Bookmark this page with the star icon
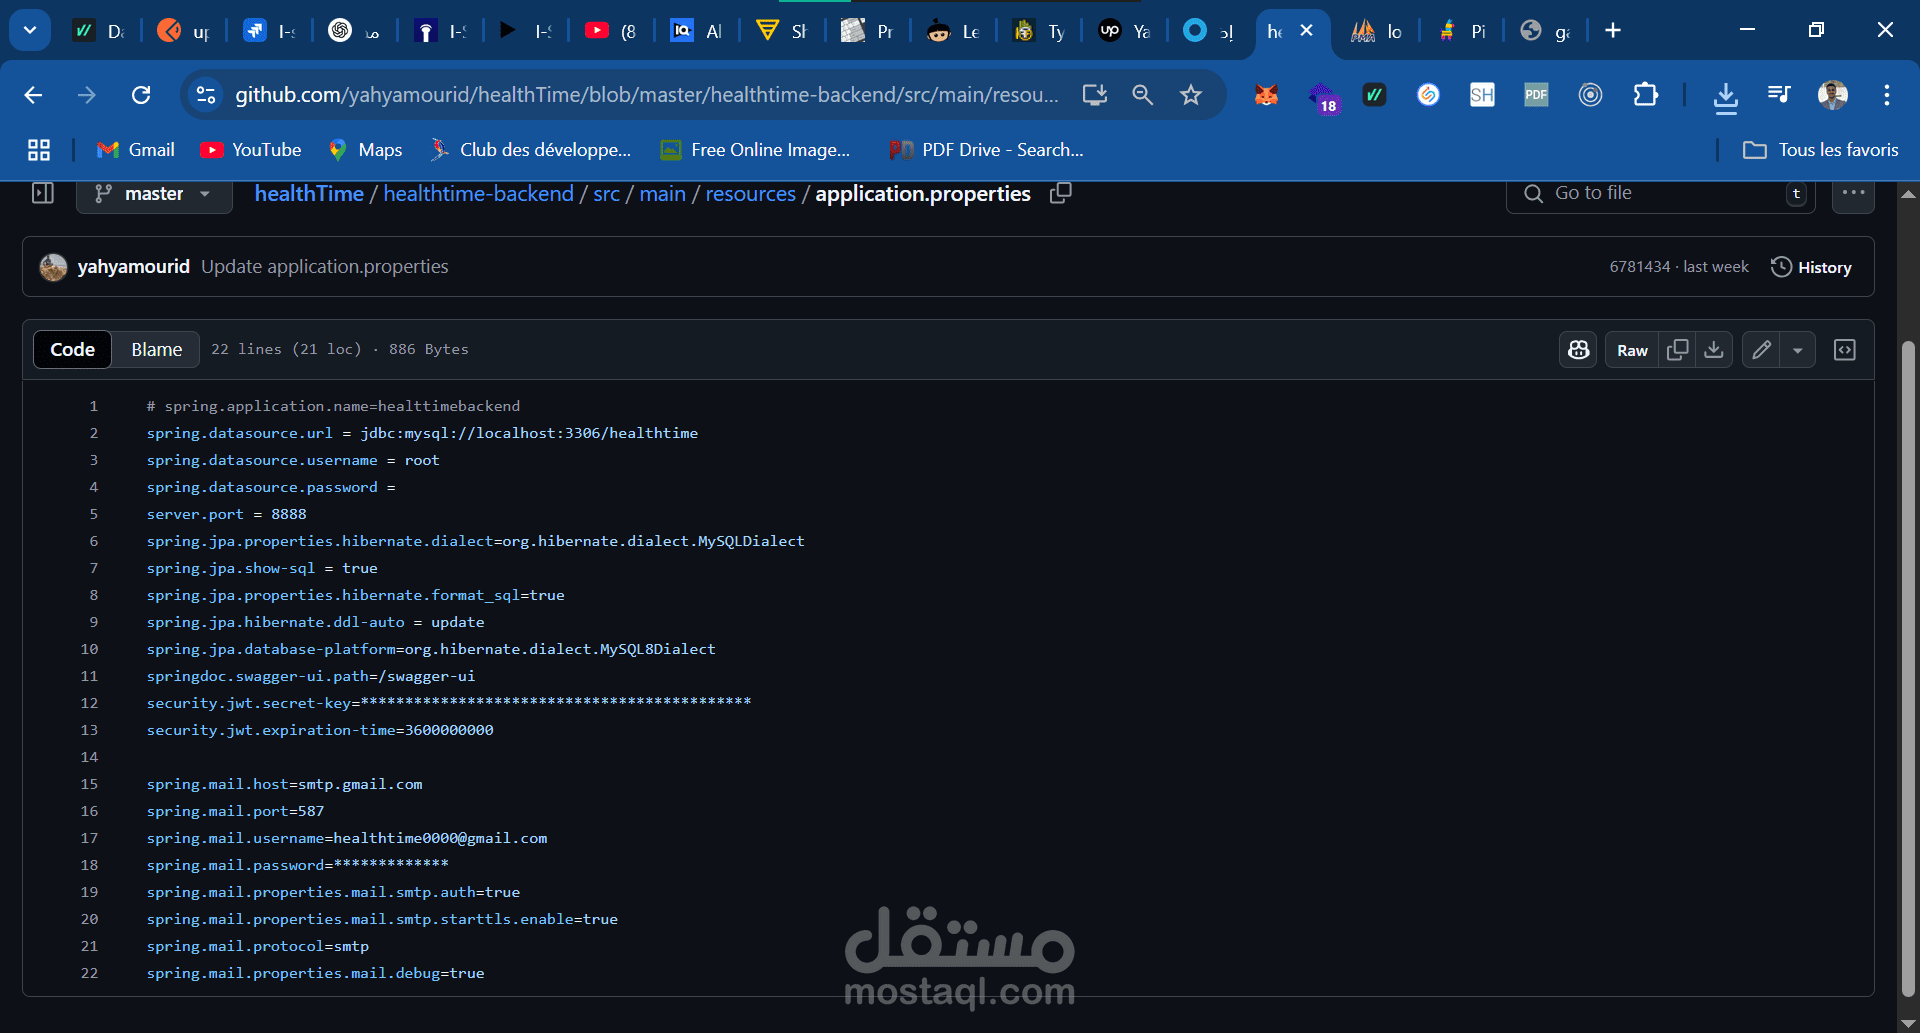Viewport: 1920px width, 1033px height. tap(1190, 95)
